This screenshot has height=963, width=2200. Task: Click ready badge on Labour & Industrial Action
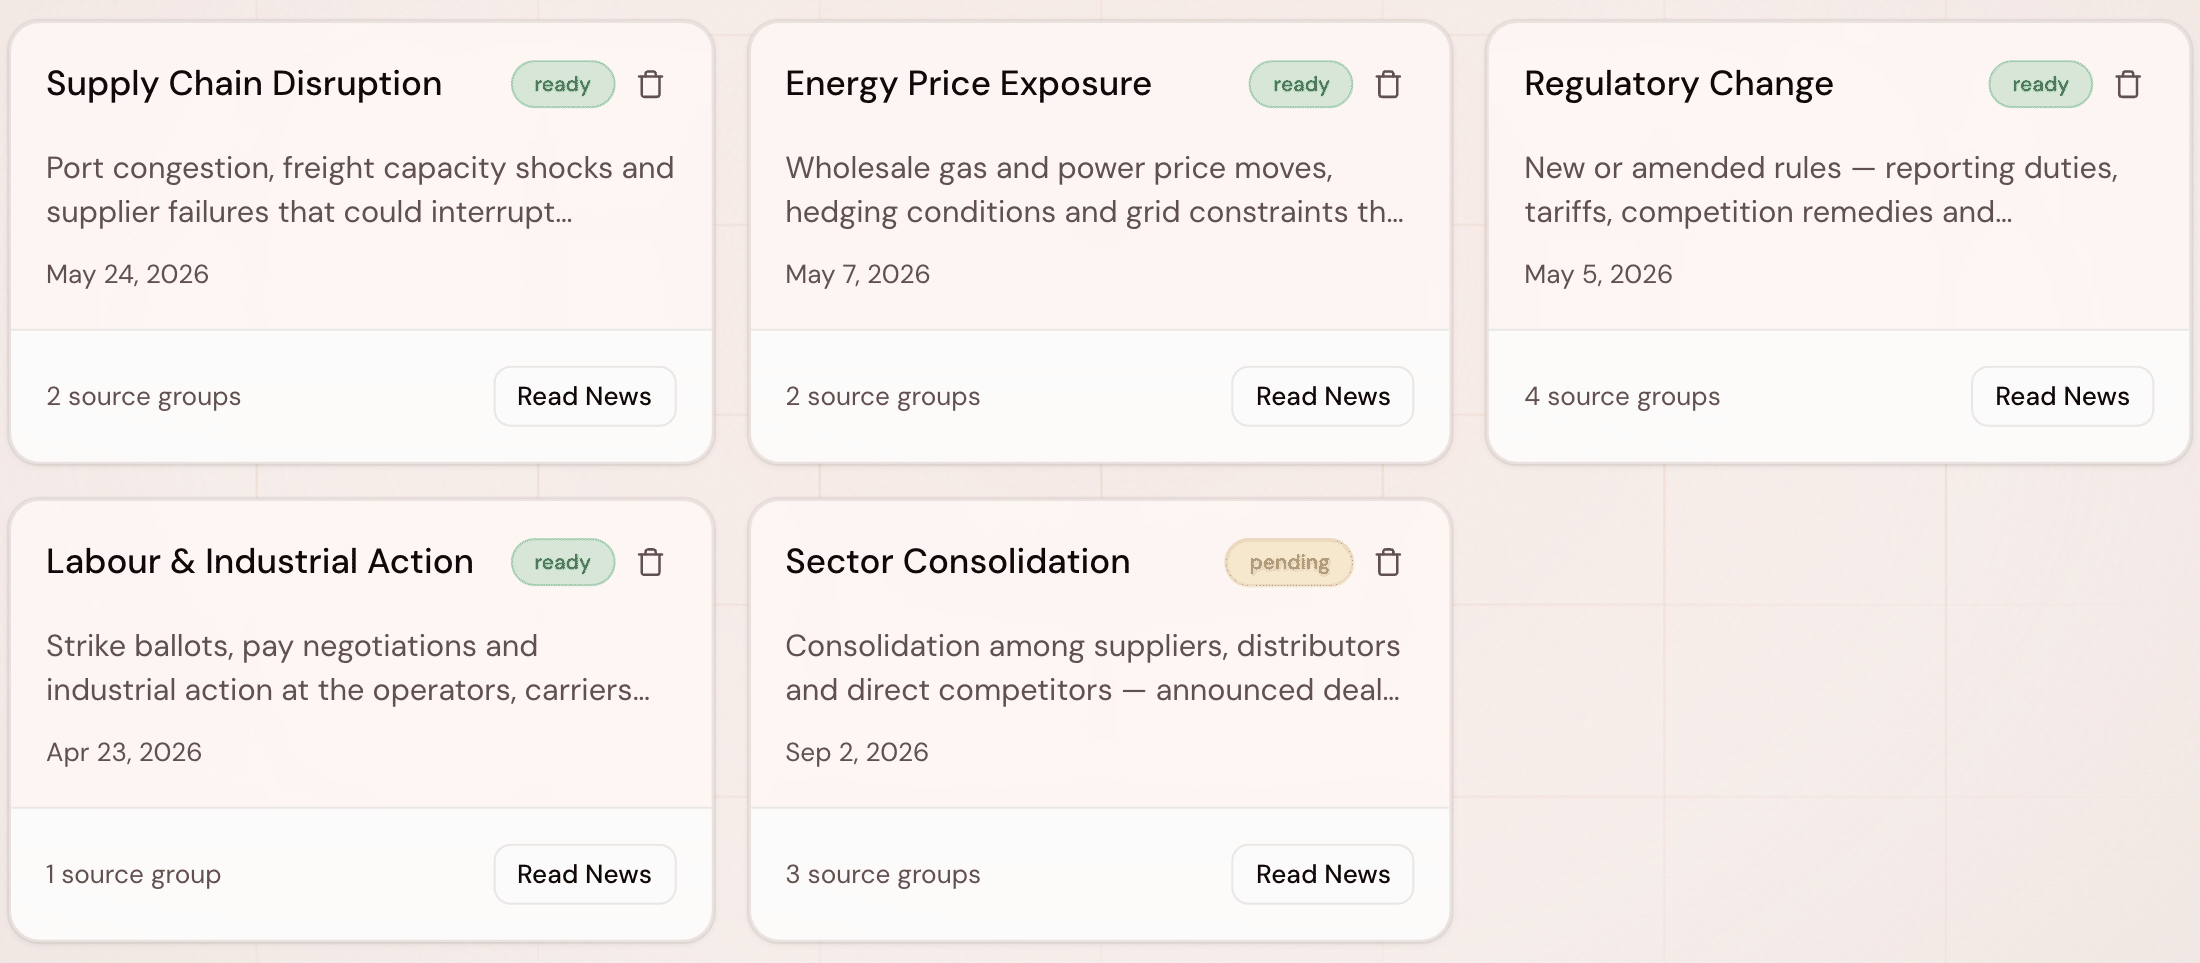(563, 562)
